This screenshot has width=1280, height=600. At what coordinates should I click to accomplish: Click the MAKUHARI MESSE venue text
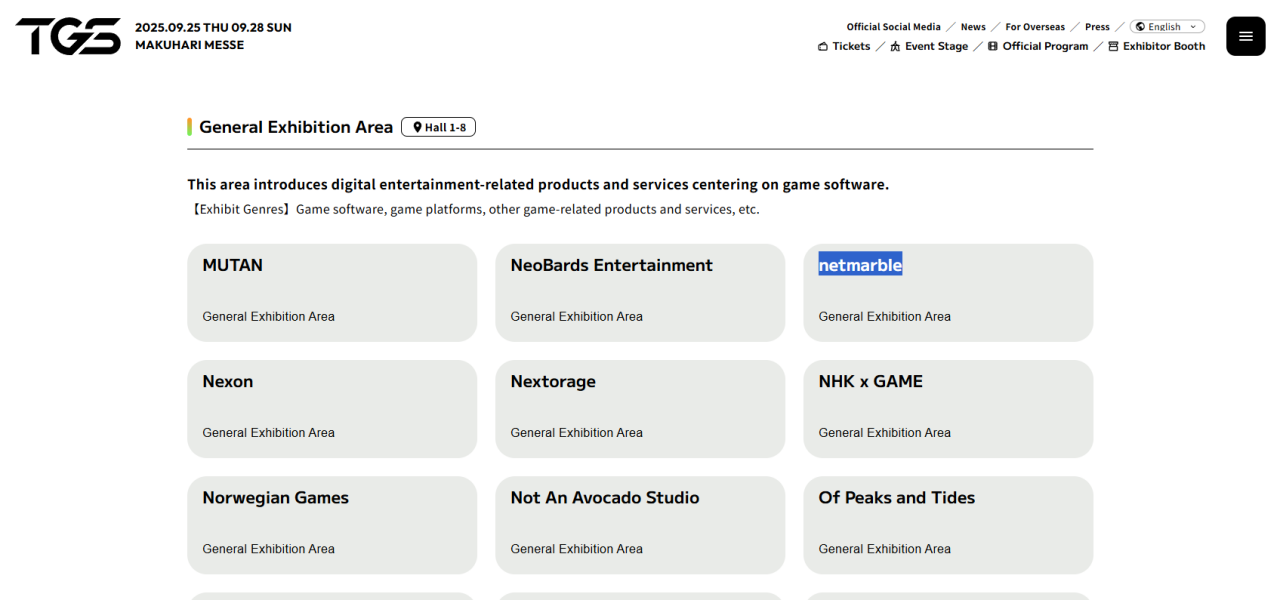click(189, 45)
